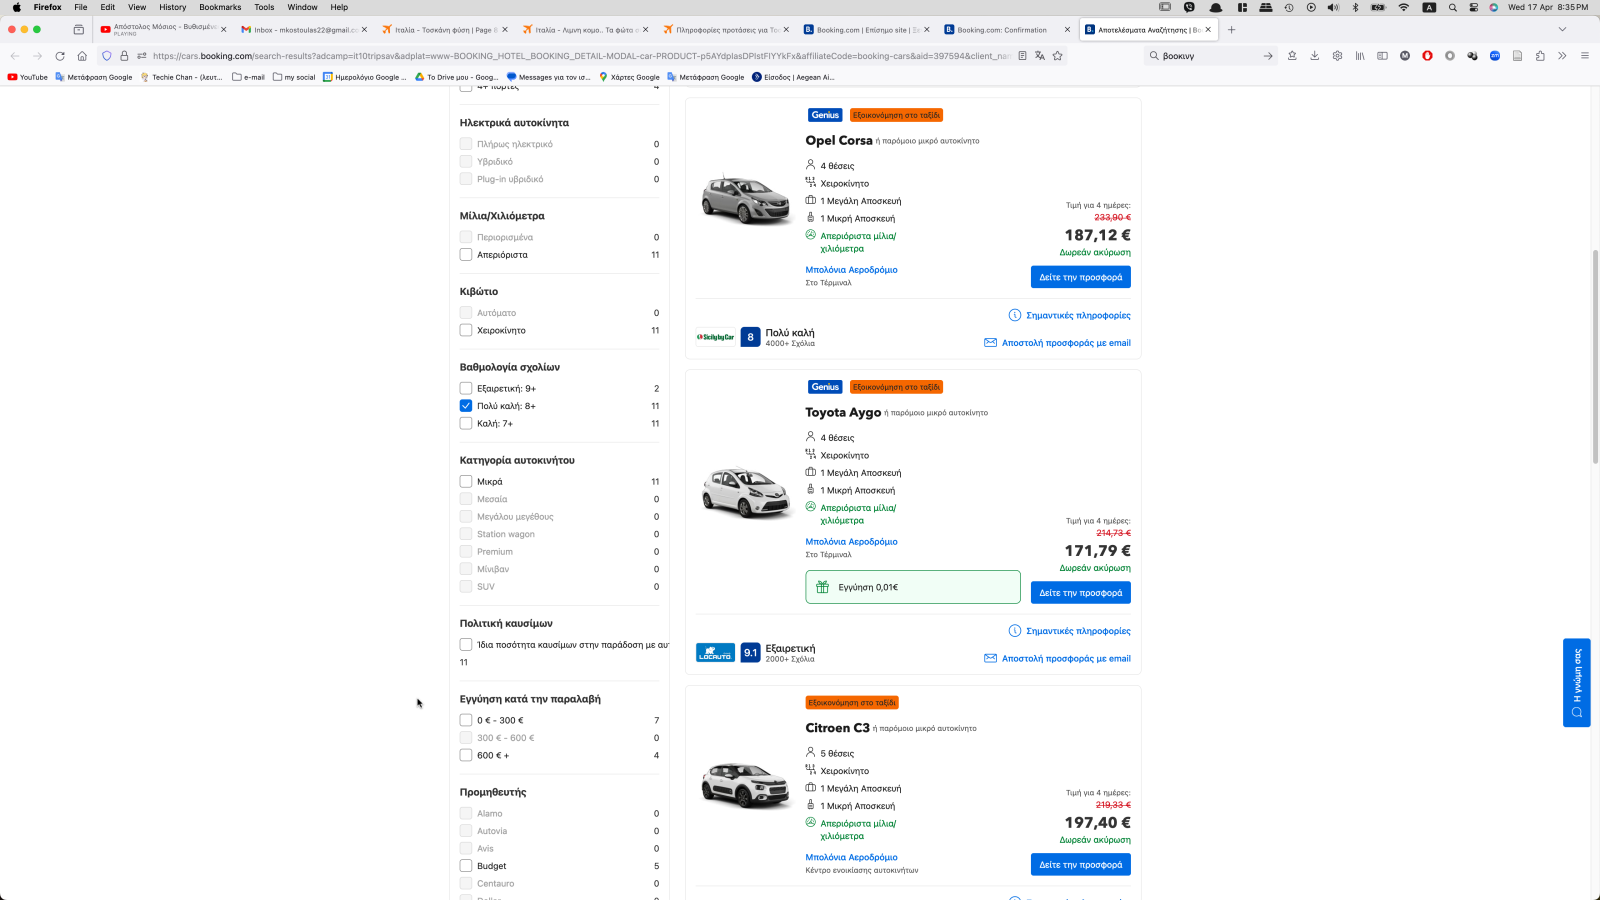The height and width of the screenshot is (900, 1600).
Task: Show site security padlock info
Action: tap(124, 56)
